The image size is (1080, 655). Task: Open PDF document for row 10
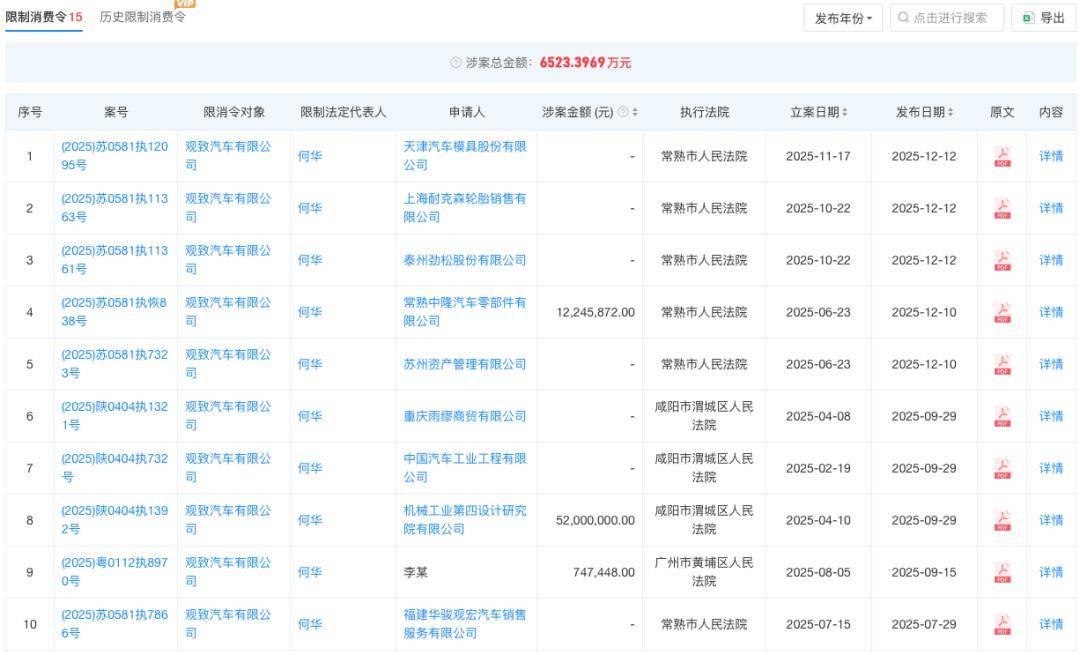pos(1002,625)
